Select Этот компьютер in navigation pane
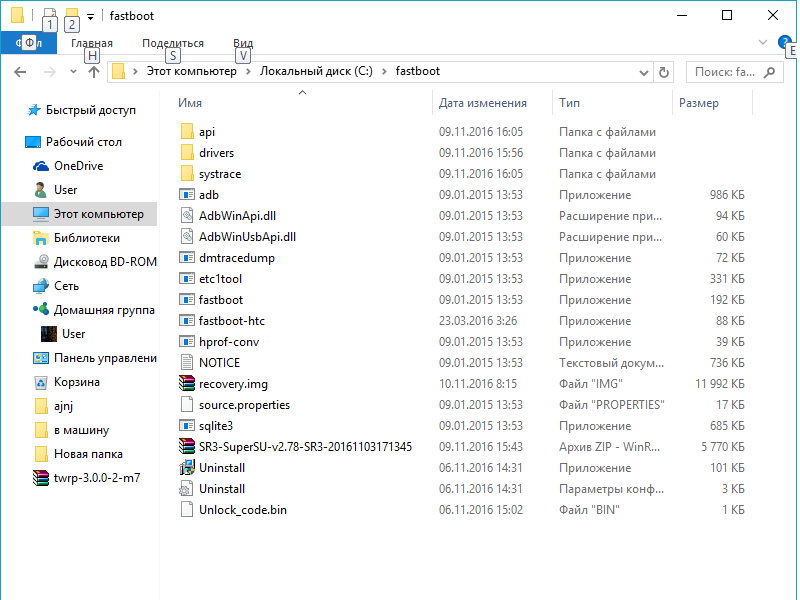This screenshot has height=600, width=800. point(98,214)
